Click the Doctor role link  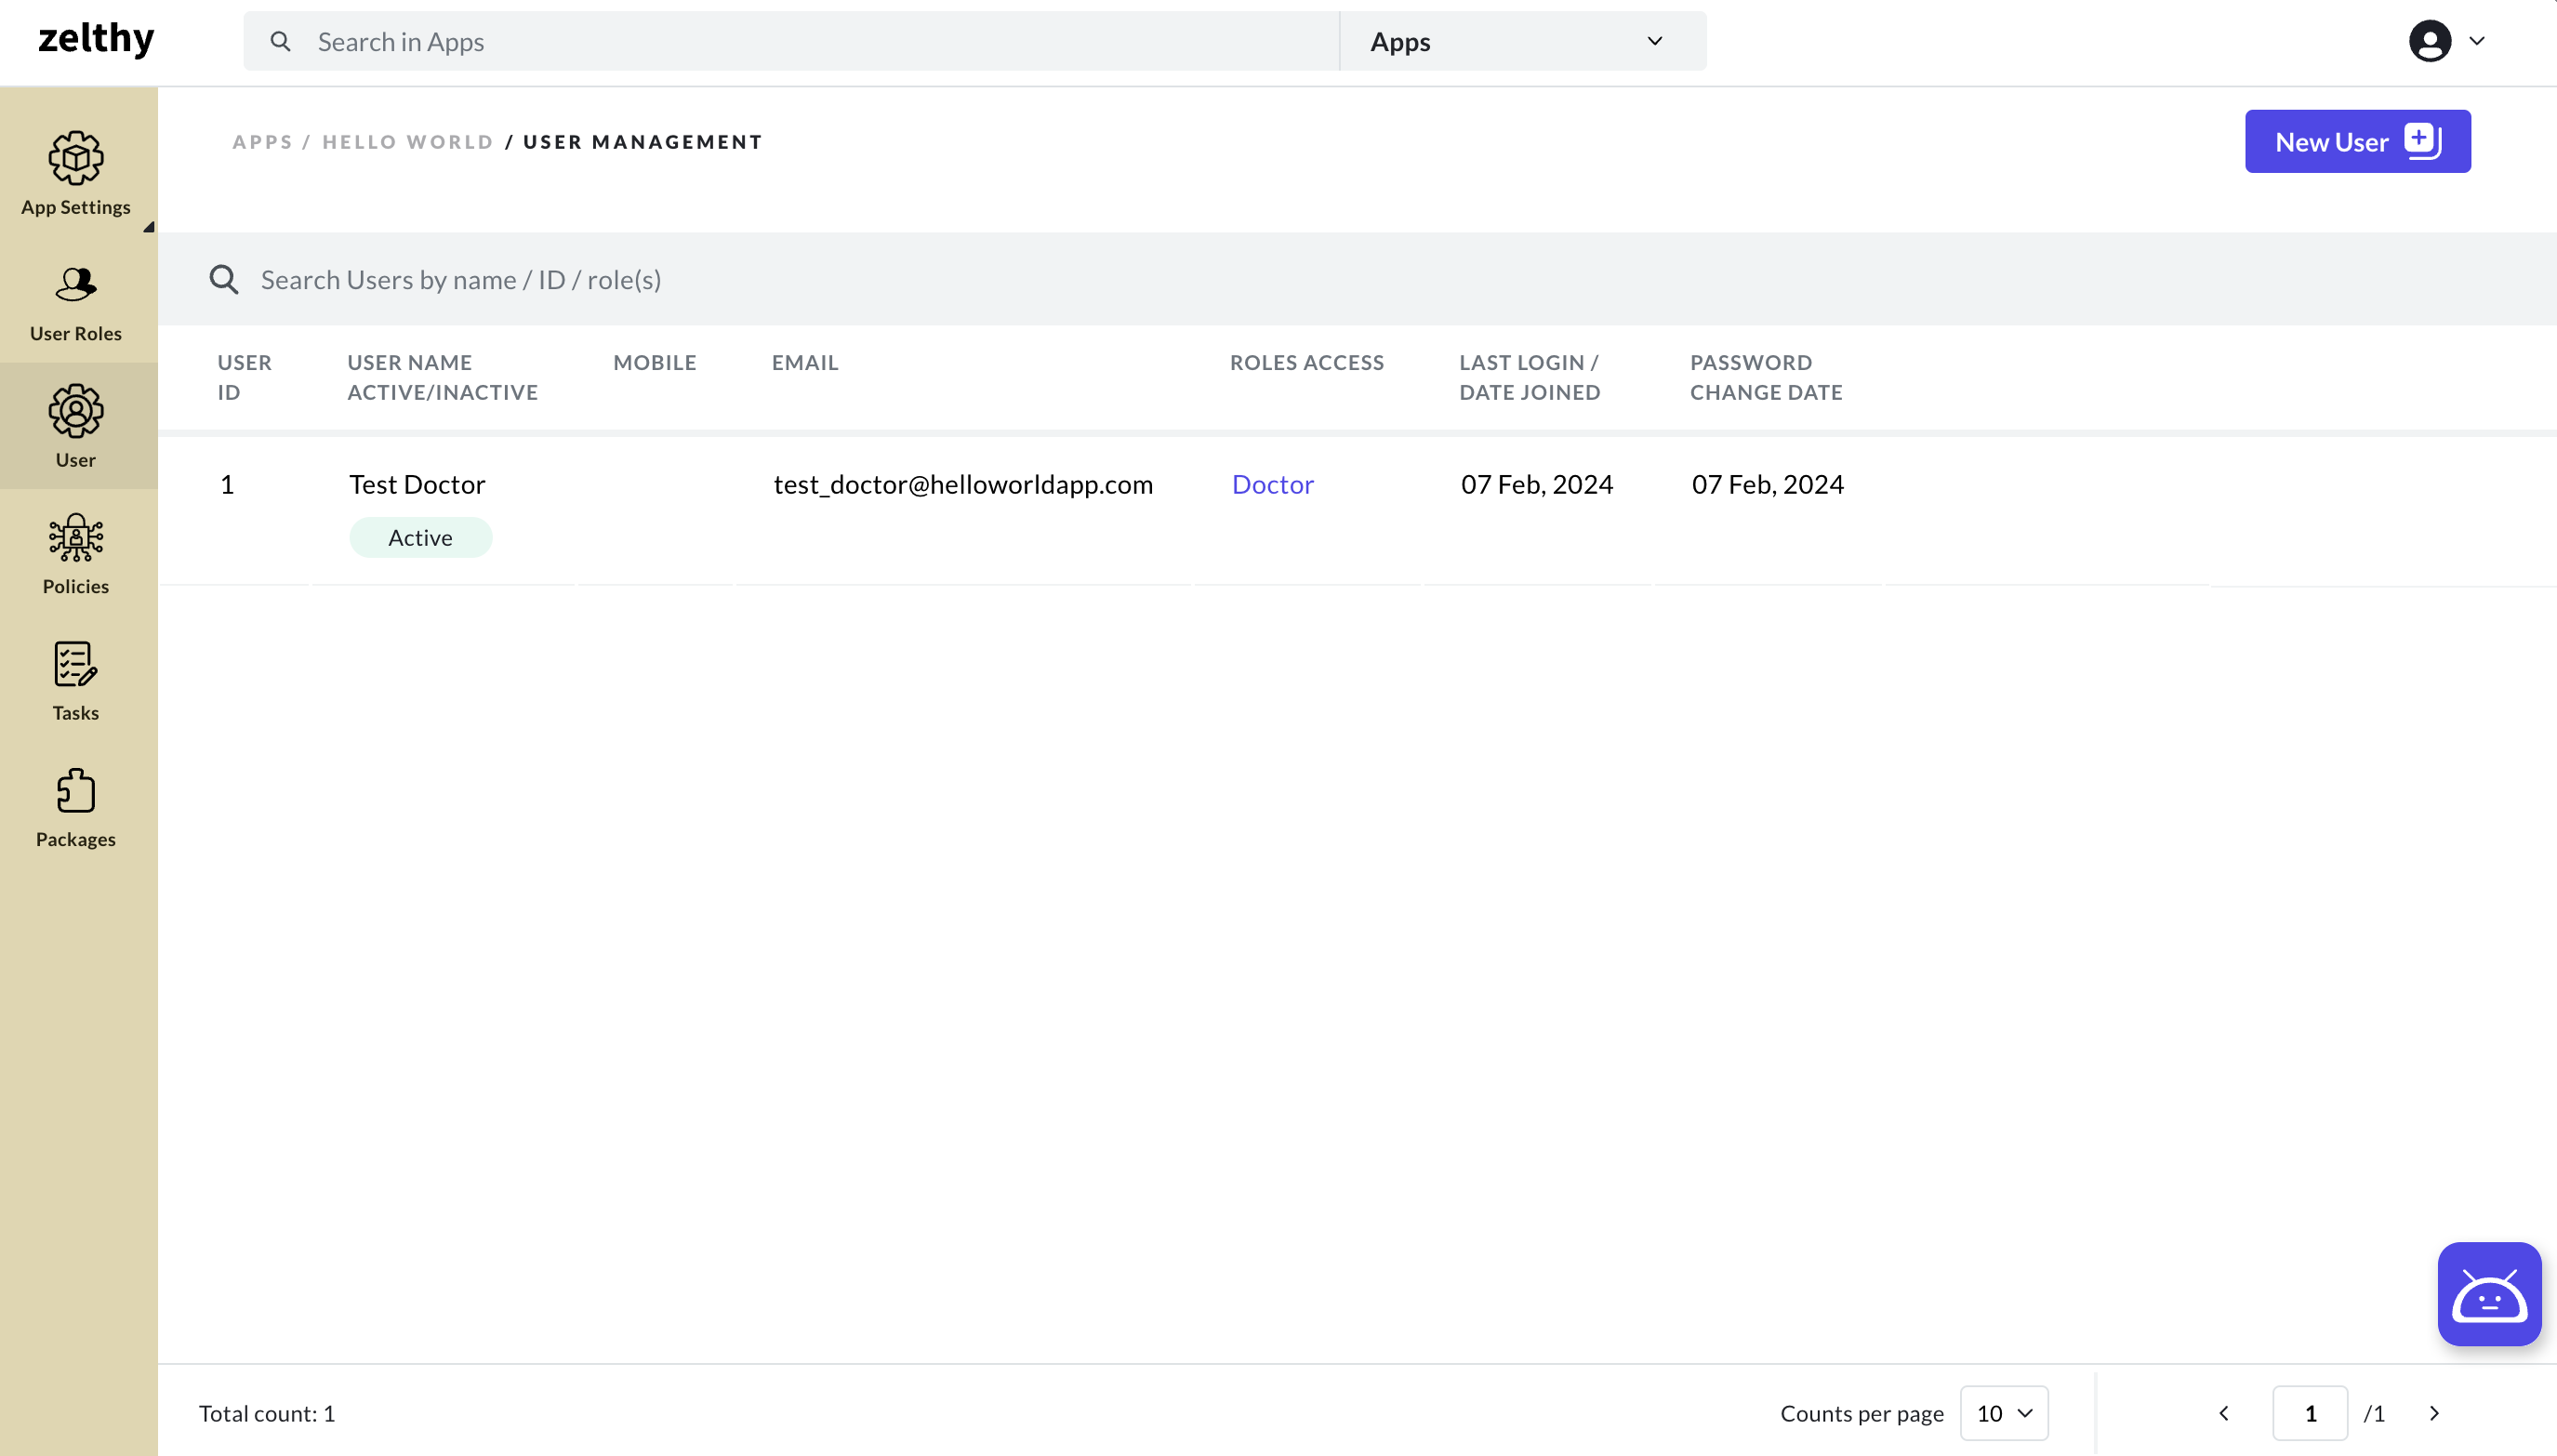click(1273, 483)
